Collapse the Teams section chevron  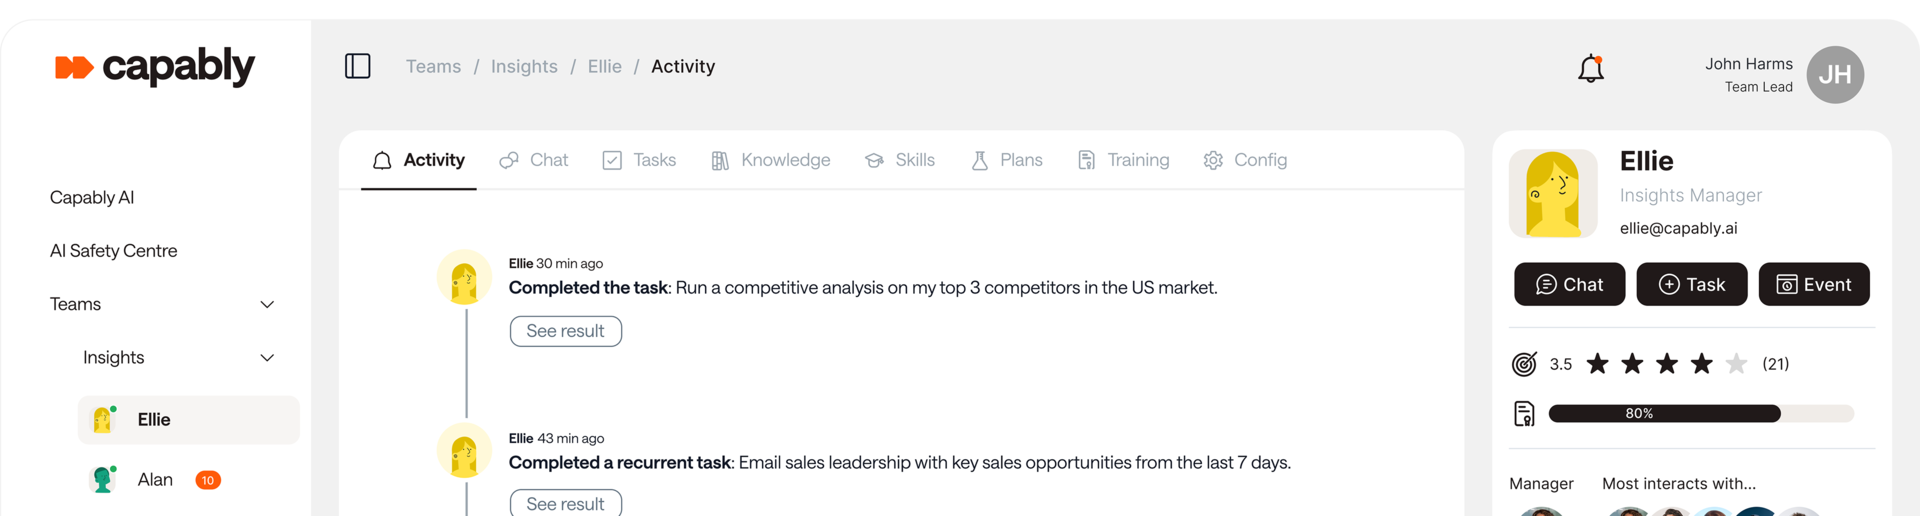(267, 304)
